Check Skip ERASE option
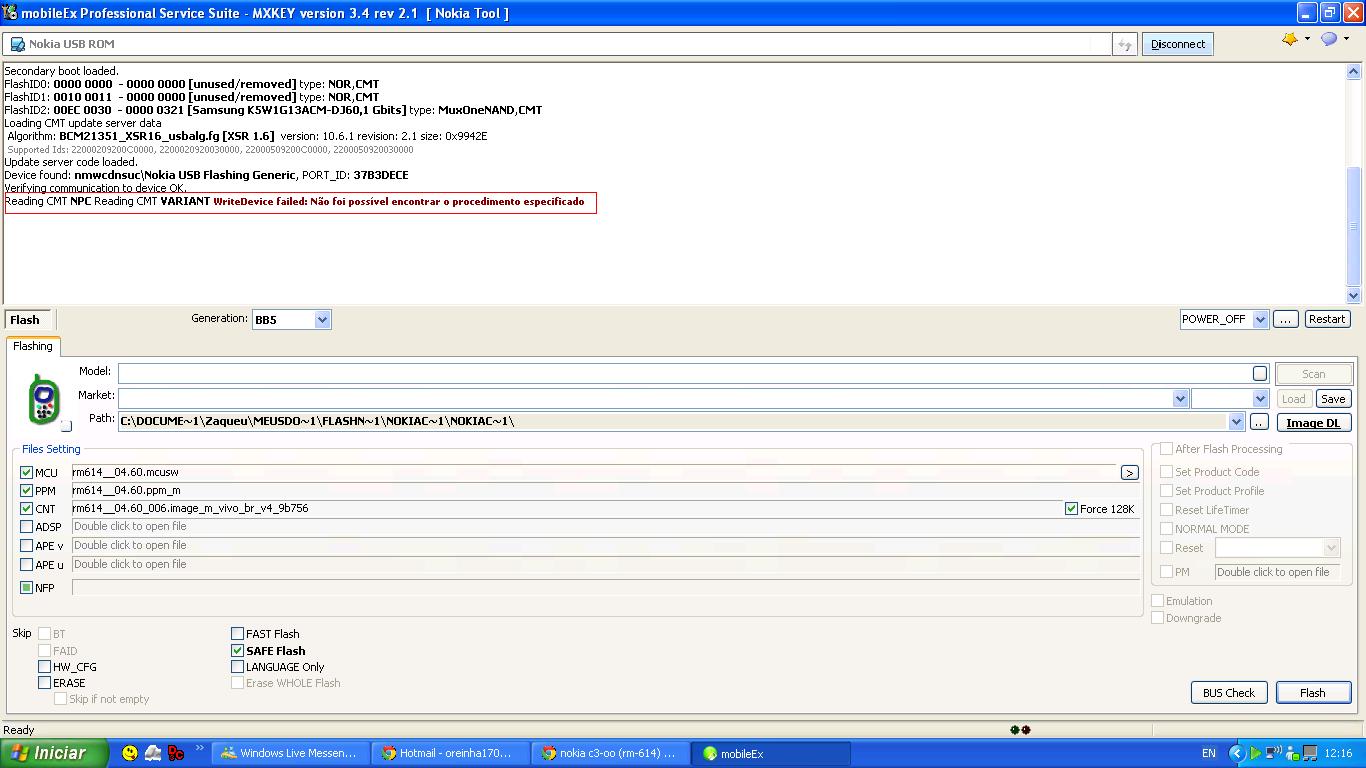Image resolution: width=1366 pixels, height=768 pixels. point(45,683)
